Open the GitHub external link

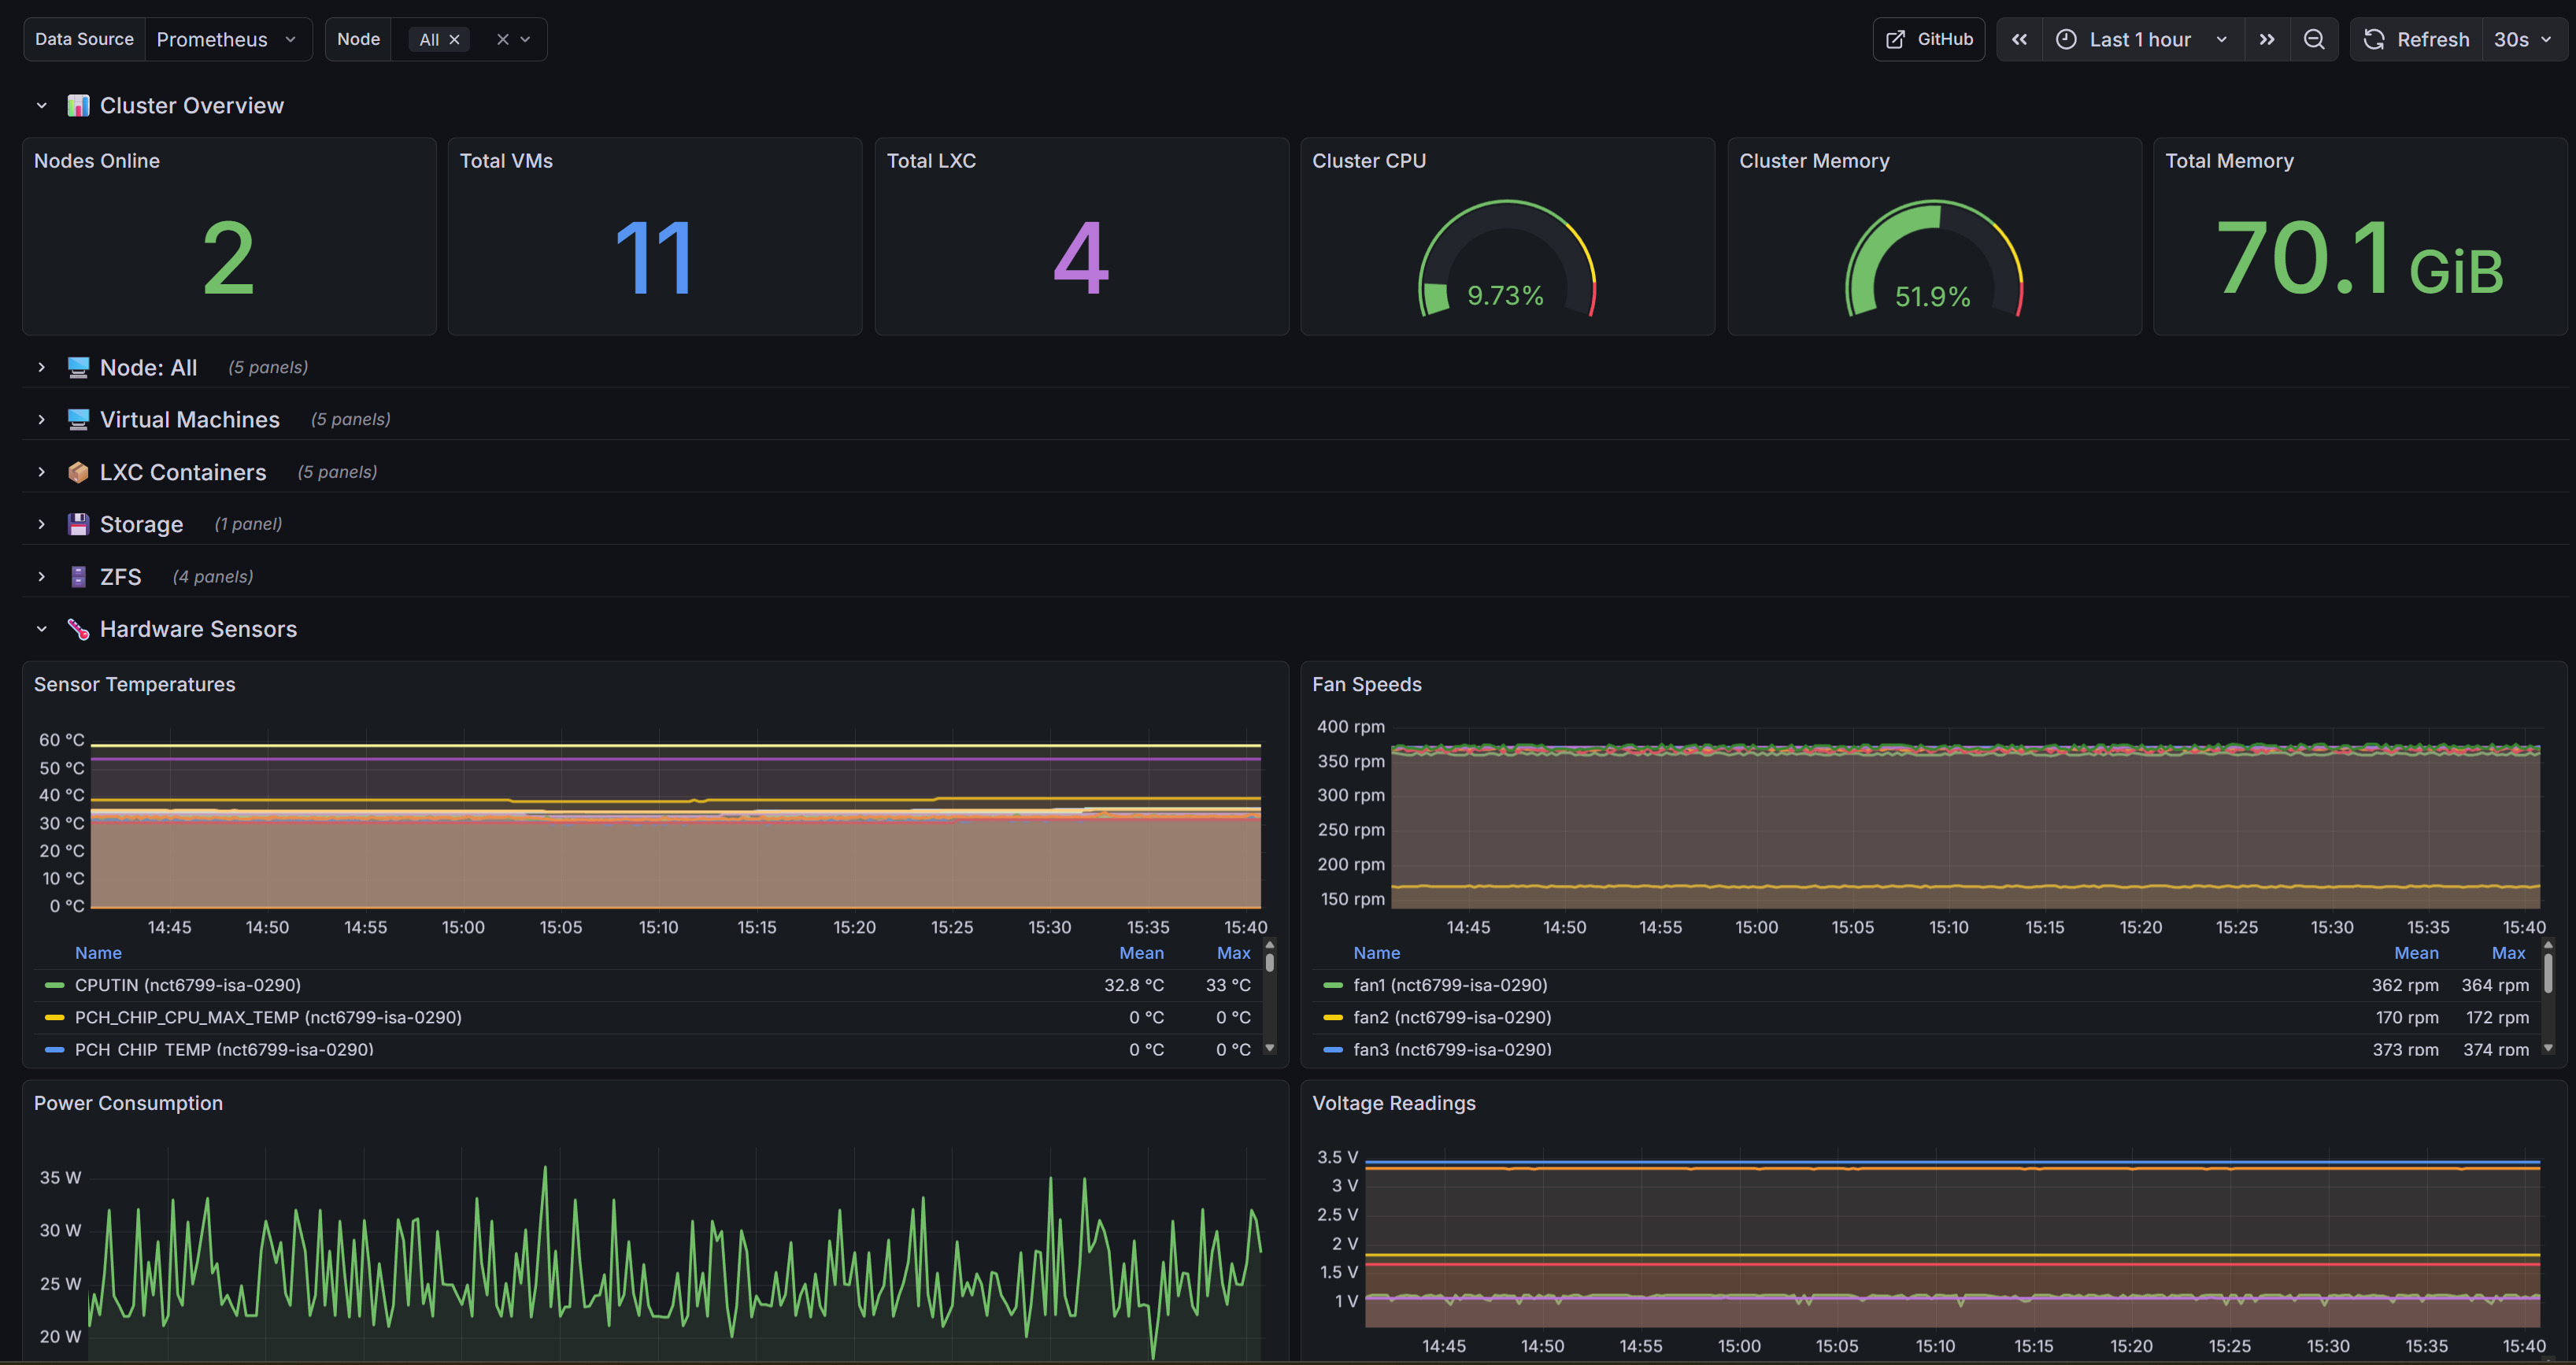(1928, 39)
